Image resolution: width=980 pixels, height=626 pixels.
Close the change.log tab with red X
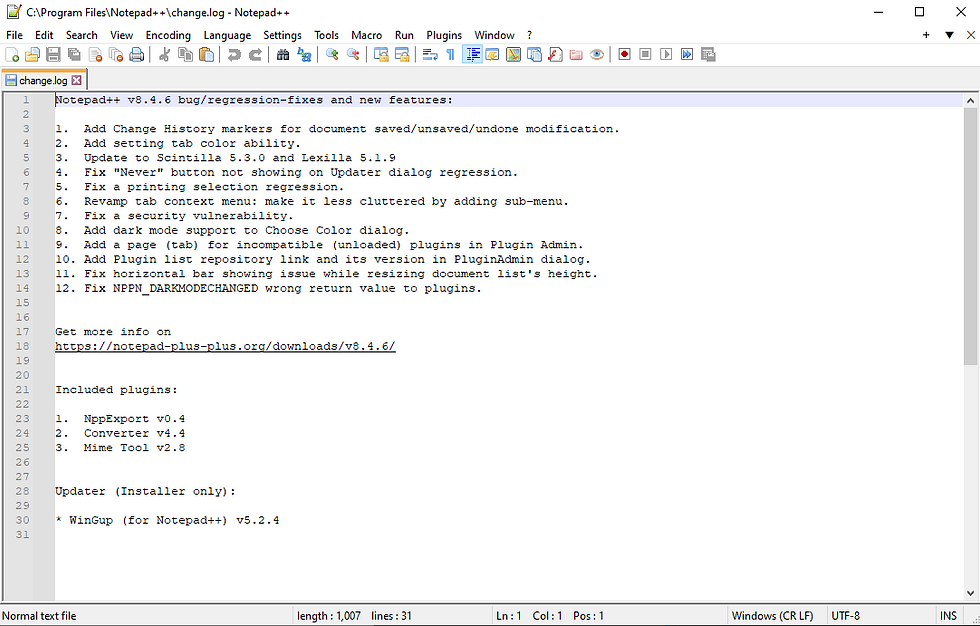76,80
